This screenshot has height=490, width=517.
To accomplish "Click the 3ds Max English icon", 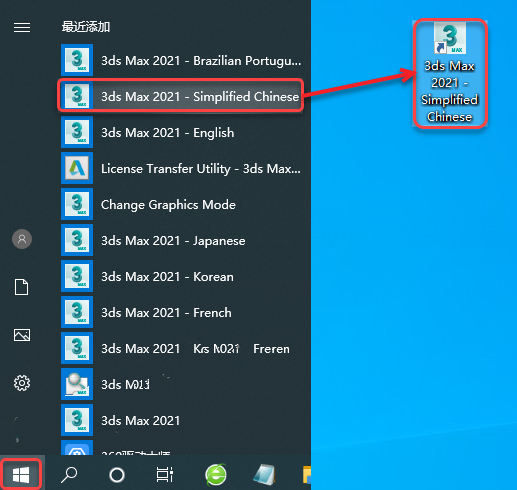I will click(x=77, y=132).
